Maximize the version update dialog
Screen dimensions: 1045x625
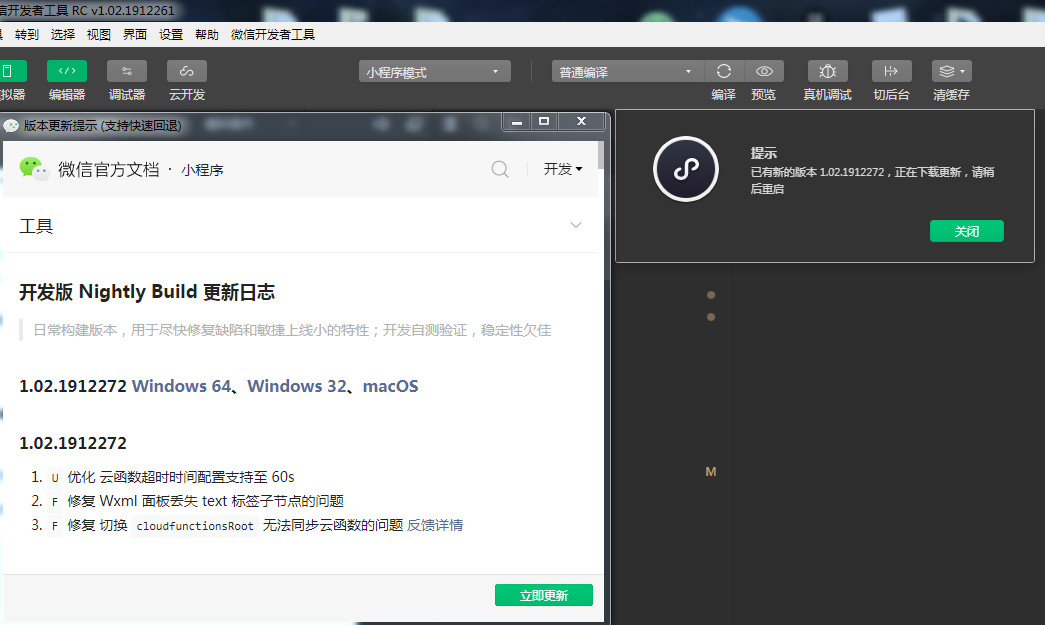pyautogui.click(x=544, y=121)
